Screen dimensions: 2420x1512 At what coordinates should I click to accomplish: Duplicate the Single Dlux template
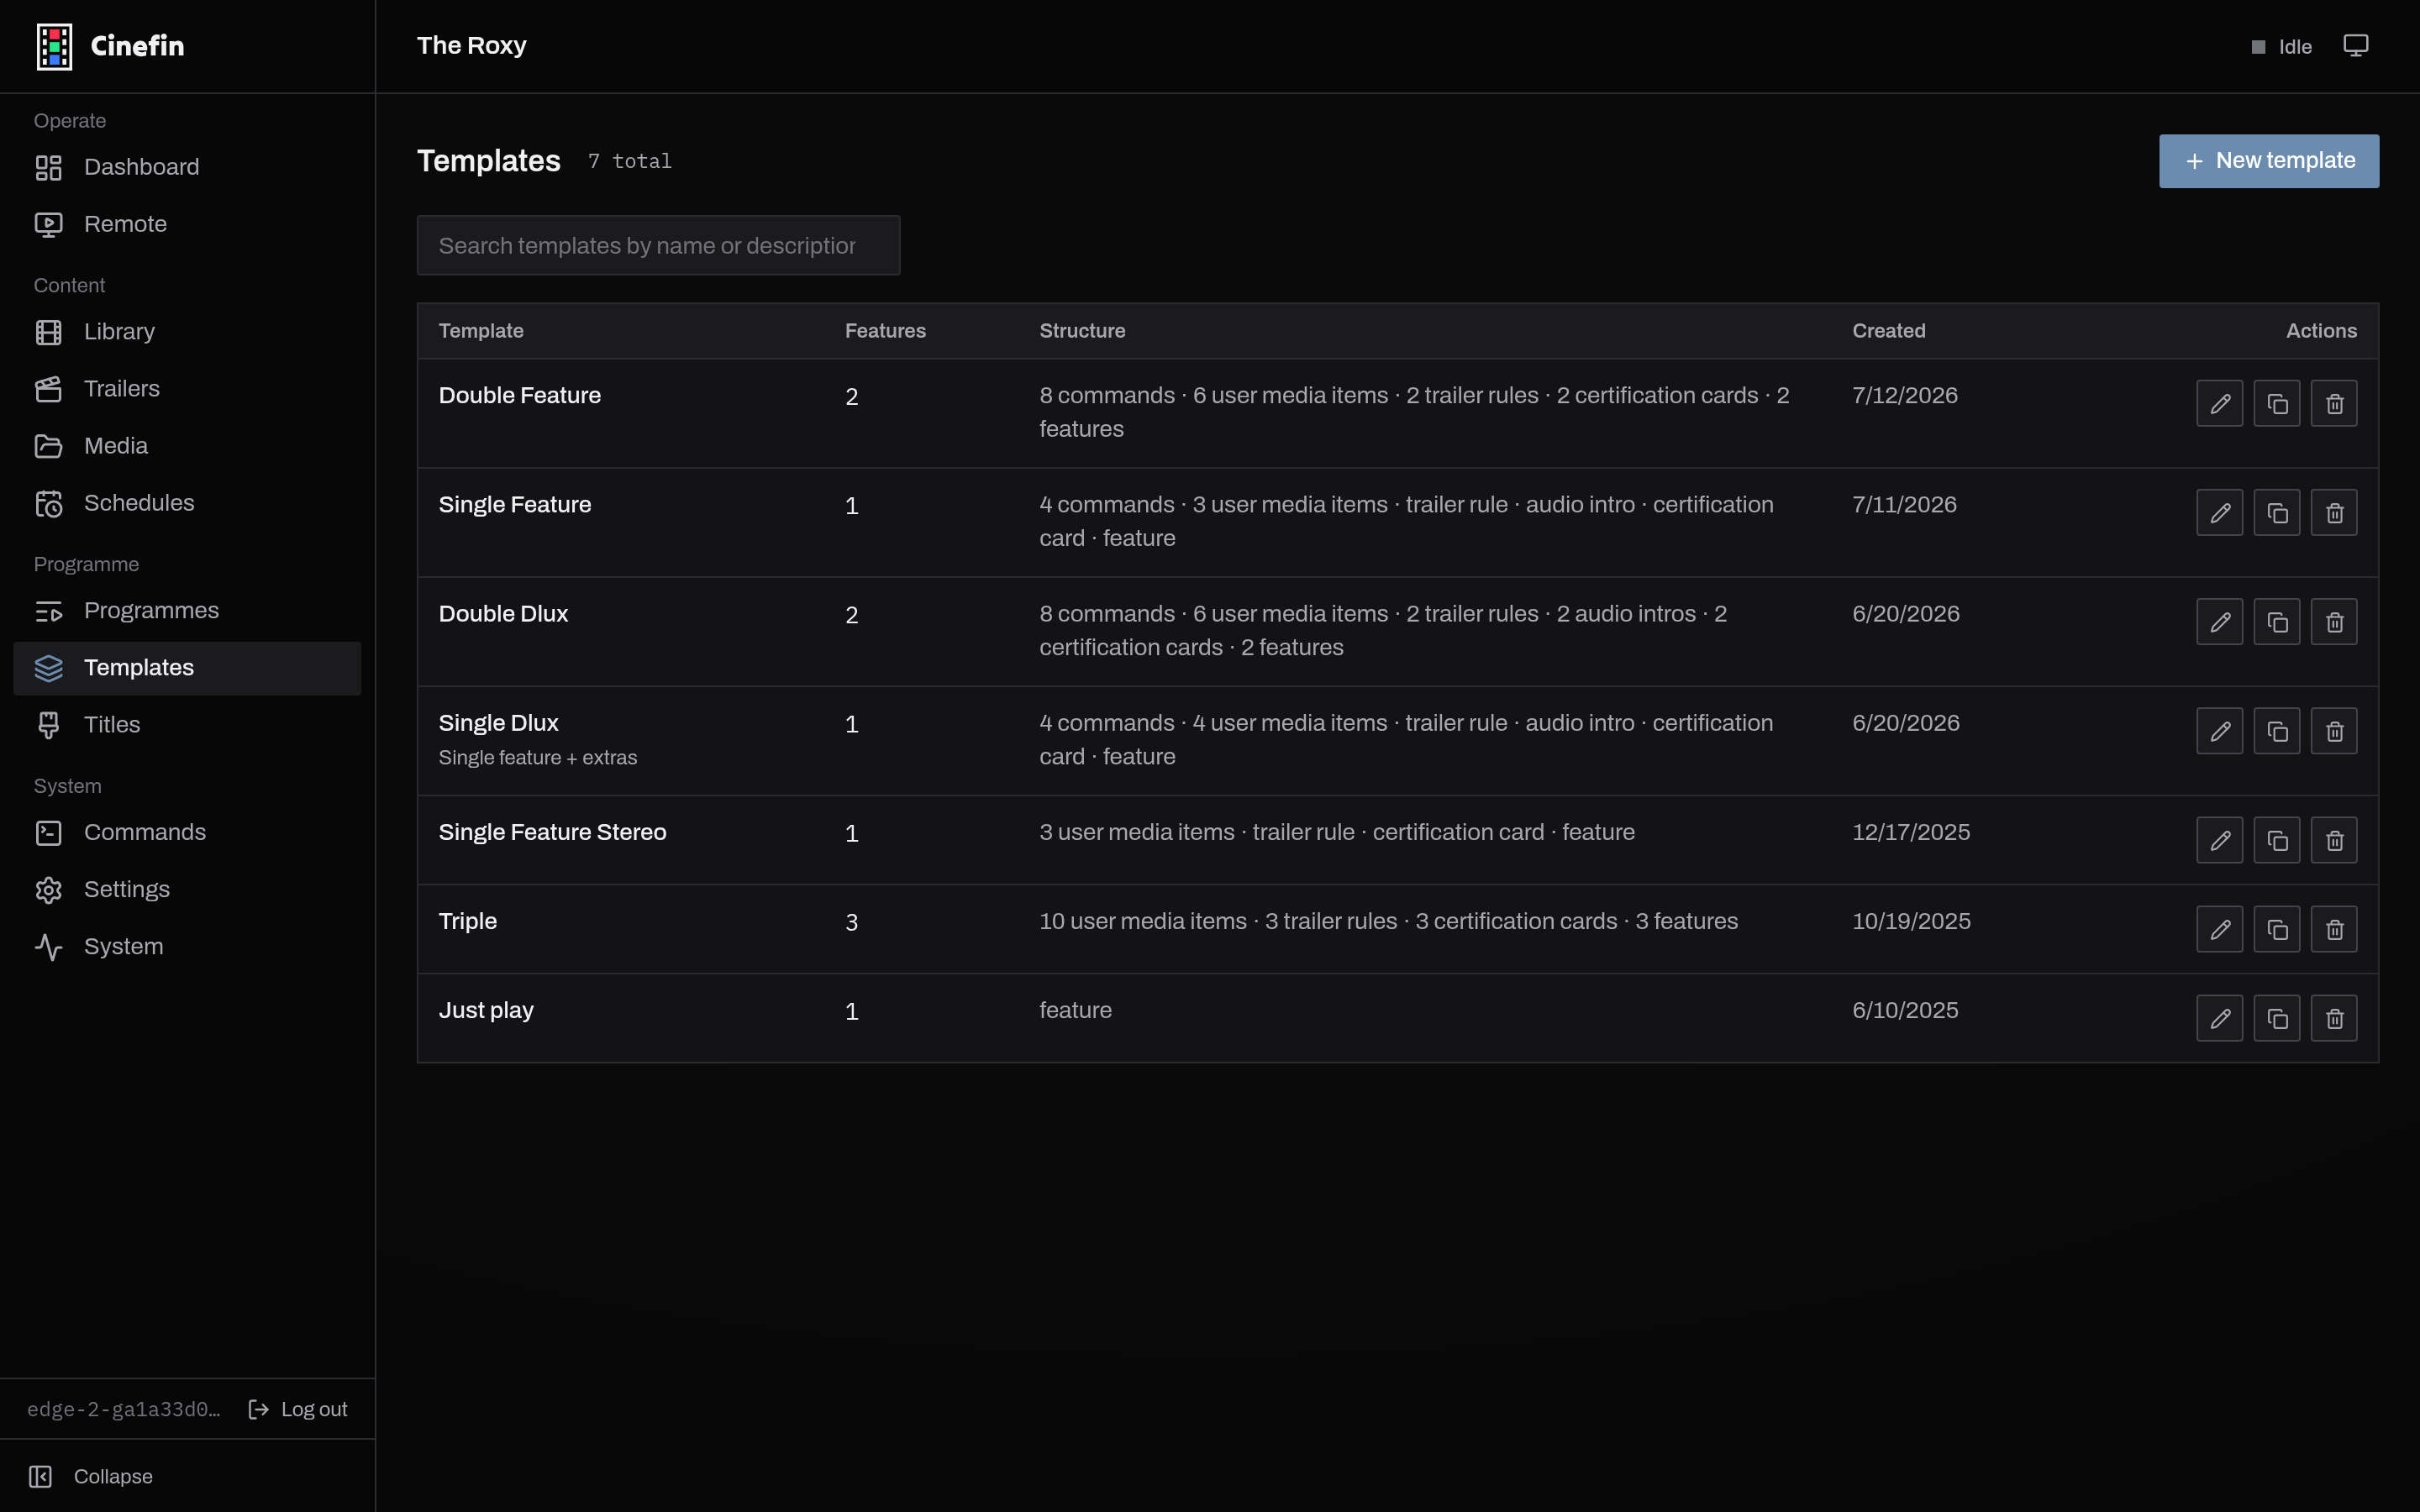coord(2277,730)
